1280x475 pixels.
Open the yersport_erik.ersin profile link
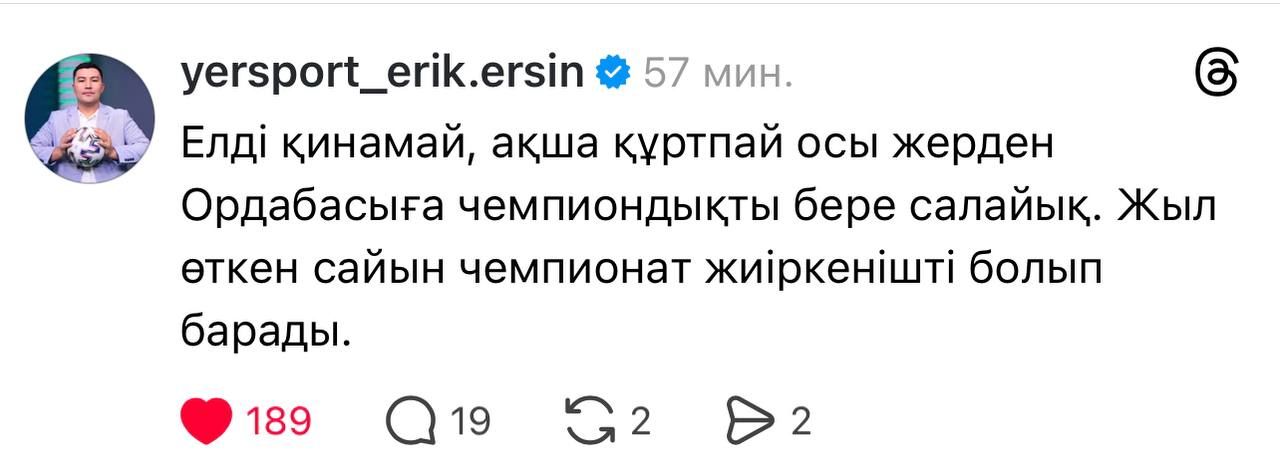381,73
